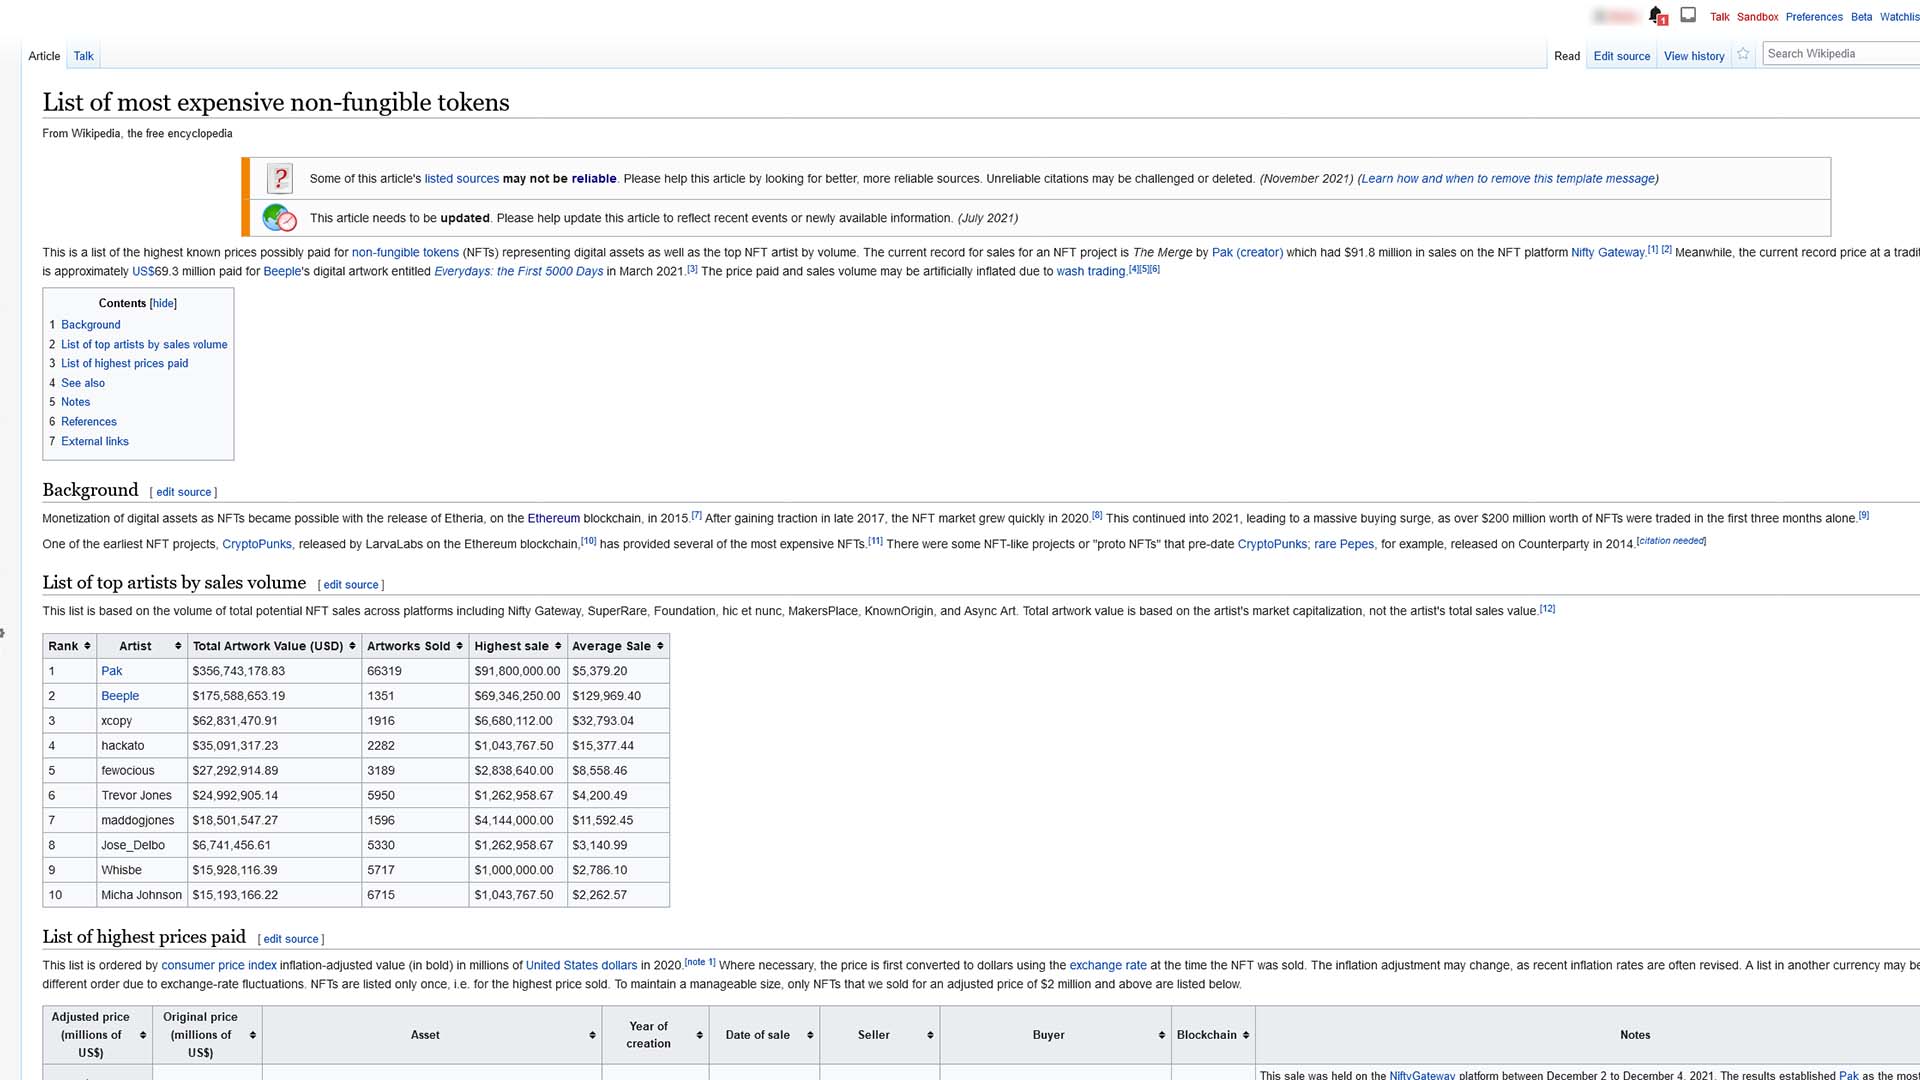The image size is (1920, 1080).
Task: Open Preferences in the user menu
Action: click(x=1813, y=17)
